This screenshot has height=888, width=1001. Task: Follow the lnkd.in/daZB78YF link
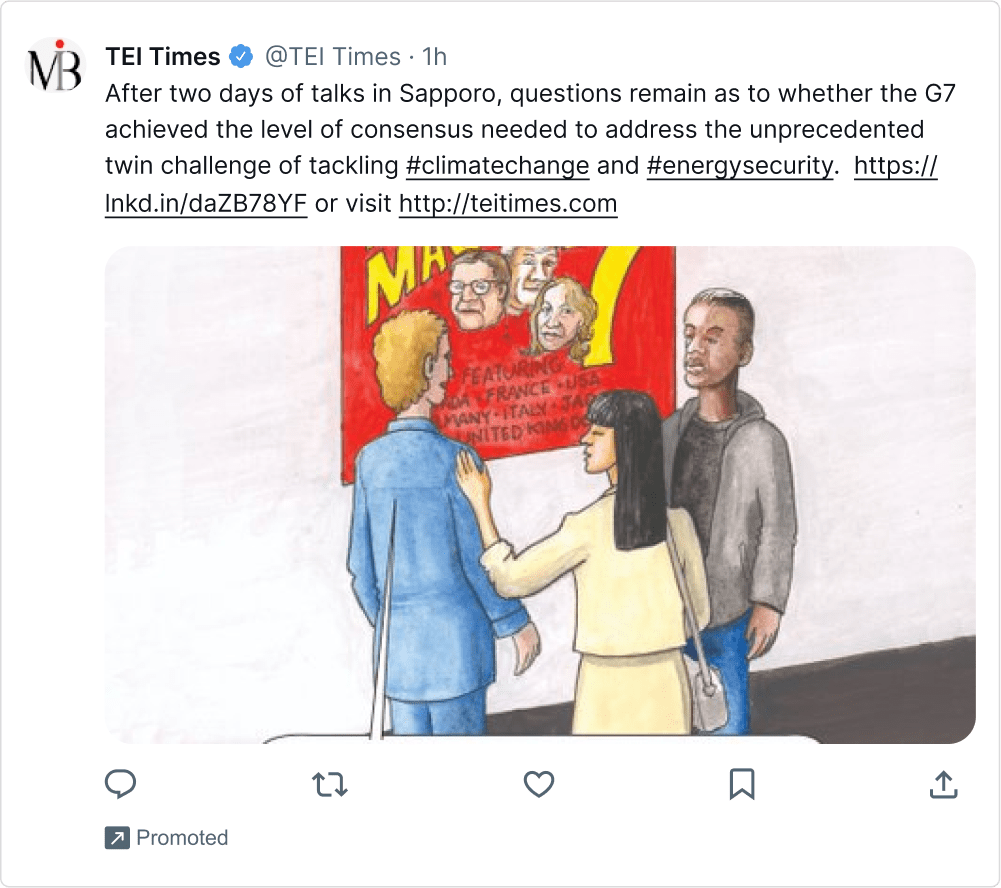(x=205, y=204)
